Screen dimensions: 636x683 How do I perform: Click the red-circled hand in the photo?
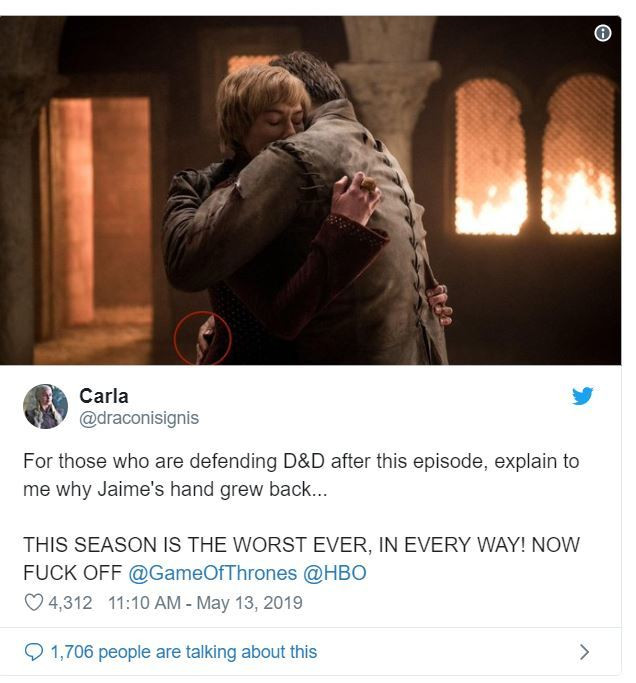tap(203, 338)
